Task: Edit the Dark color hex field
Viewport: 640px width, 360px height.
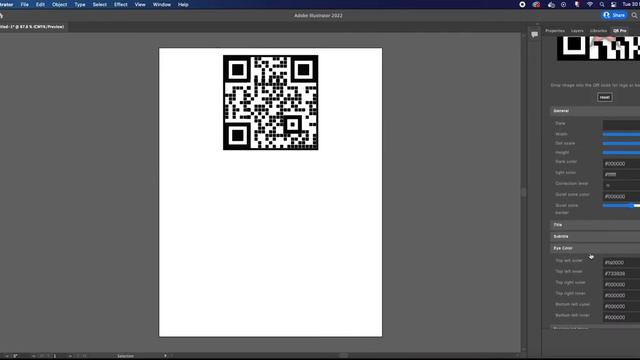Action: point(621,164)
